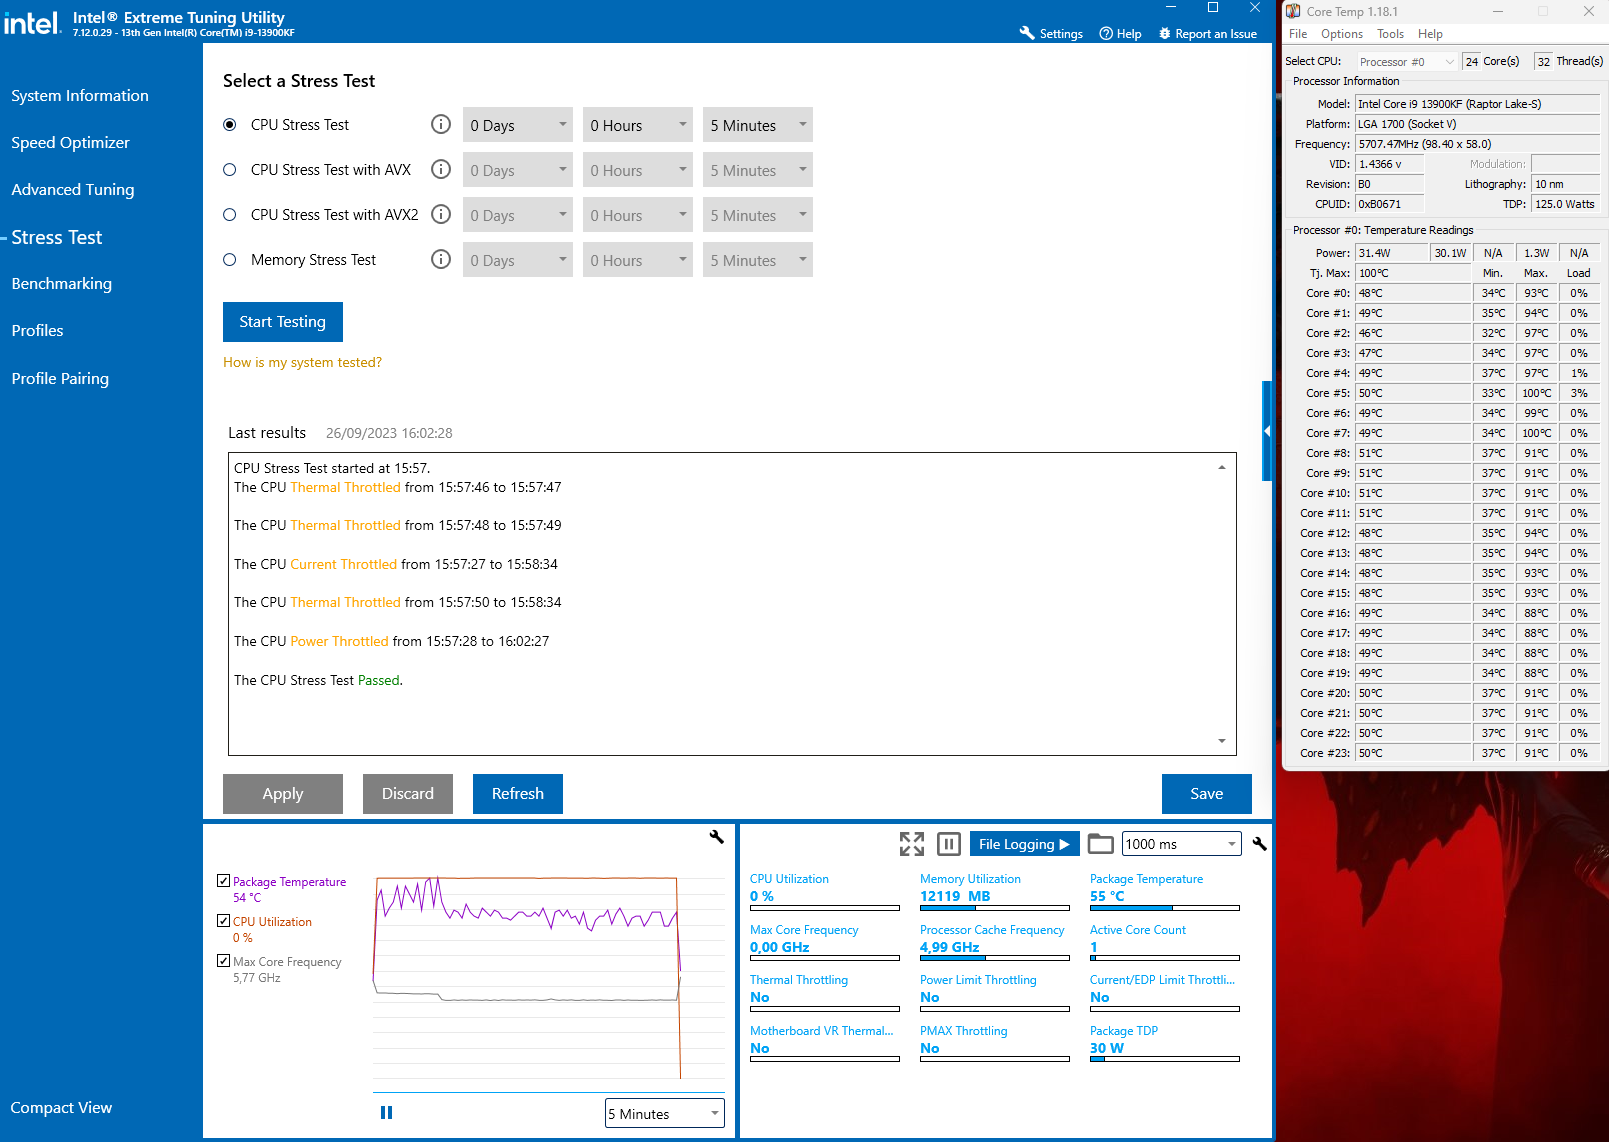Click Package TDP 30 W value
The image size is (1609, 1142).
pyautogui.click(x=1107, y=1048)
